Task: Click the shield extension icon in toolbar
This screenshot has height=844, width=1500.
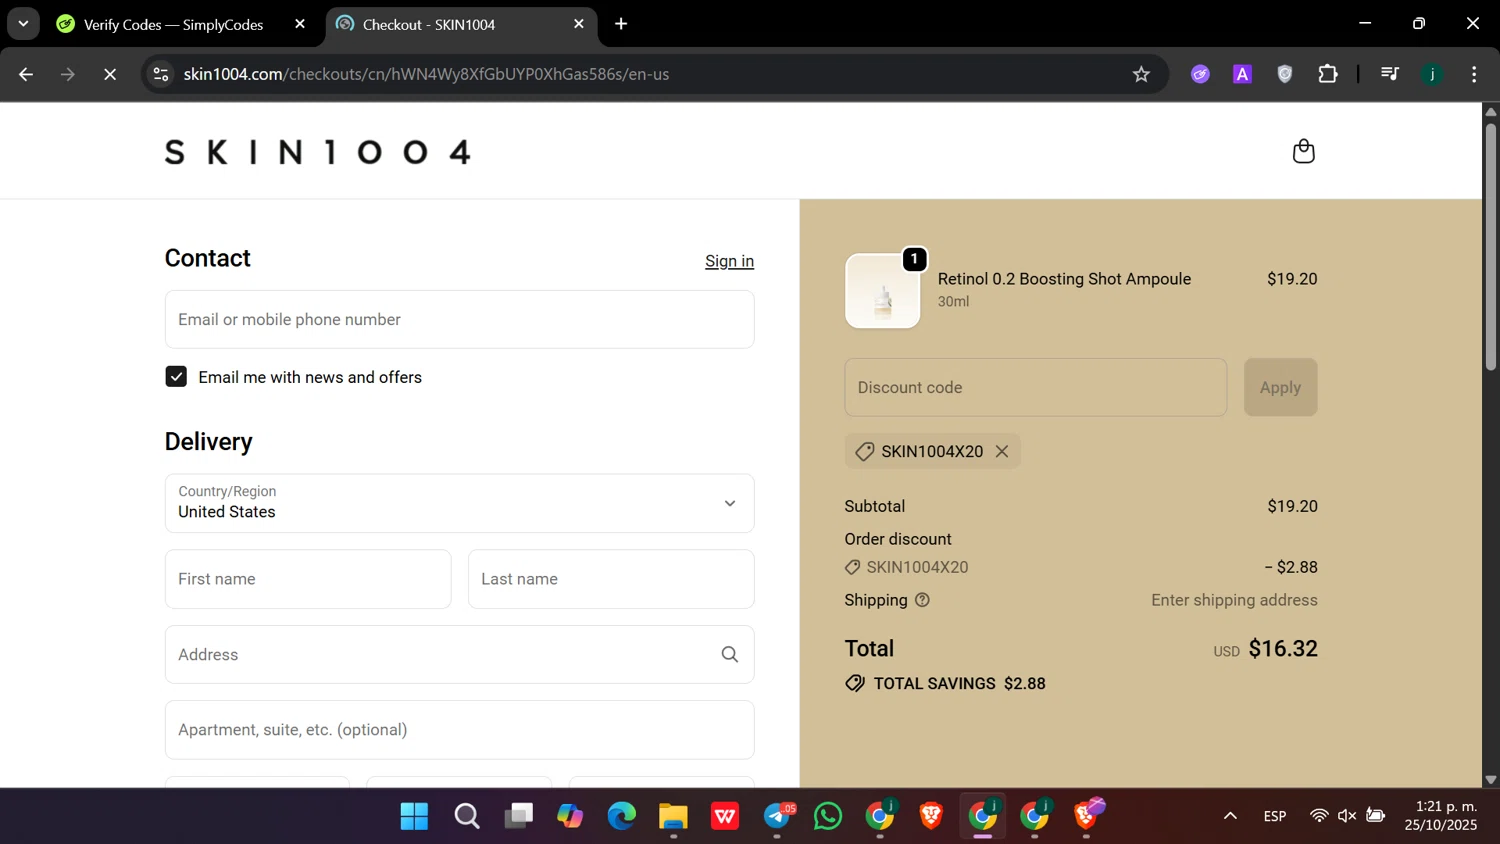Action: [1285, 74]
